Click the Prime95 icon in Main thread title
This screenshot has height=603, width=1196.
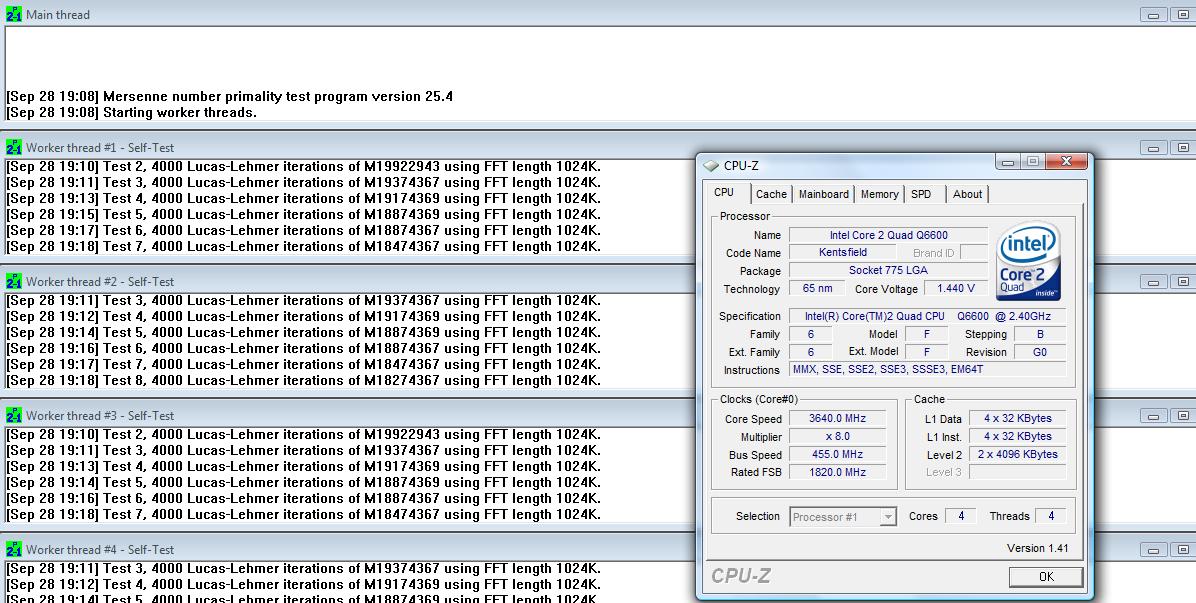(14, 14)
